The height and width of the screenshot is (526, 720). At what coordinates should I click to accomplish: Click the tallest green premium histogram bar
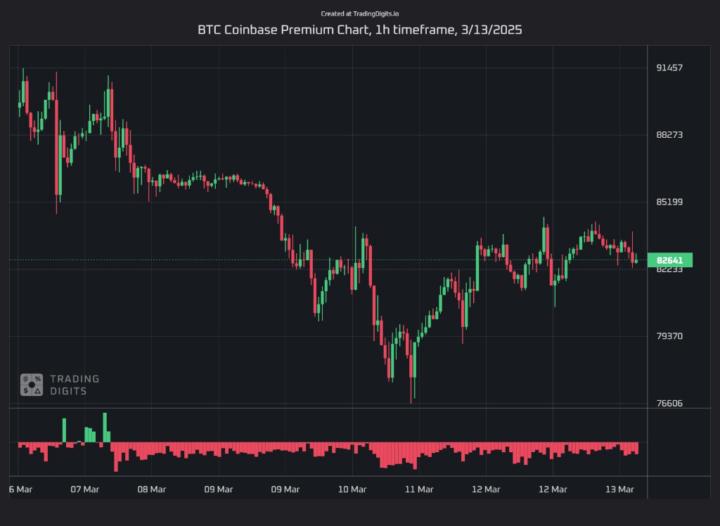pos(104,427)
